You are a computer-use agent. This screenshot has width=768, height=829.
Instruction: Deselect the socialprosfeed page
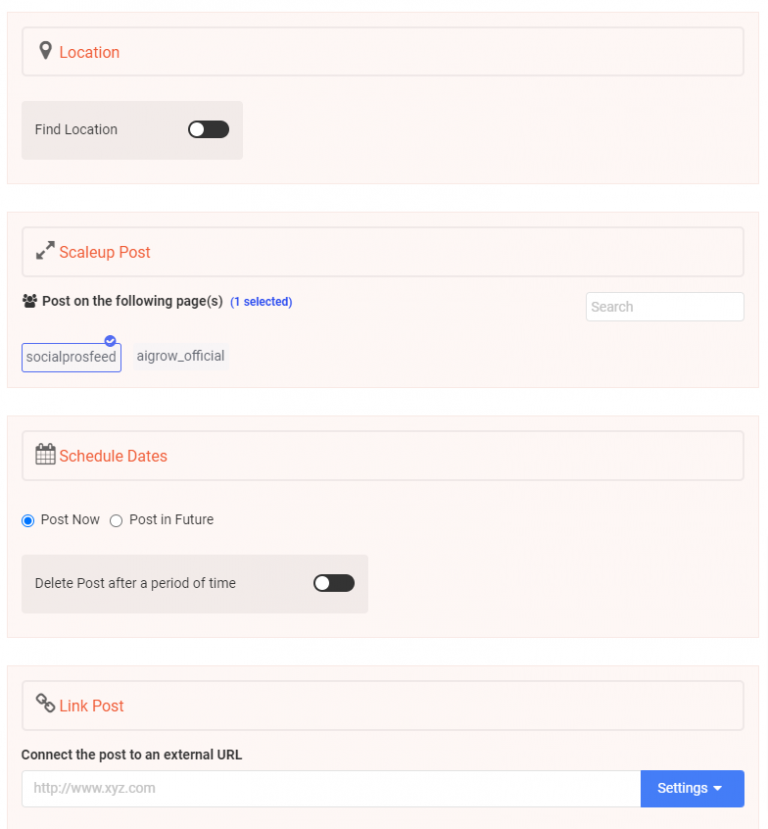71,357
